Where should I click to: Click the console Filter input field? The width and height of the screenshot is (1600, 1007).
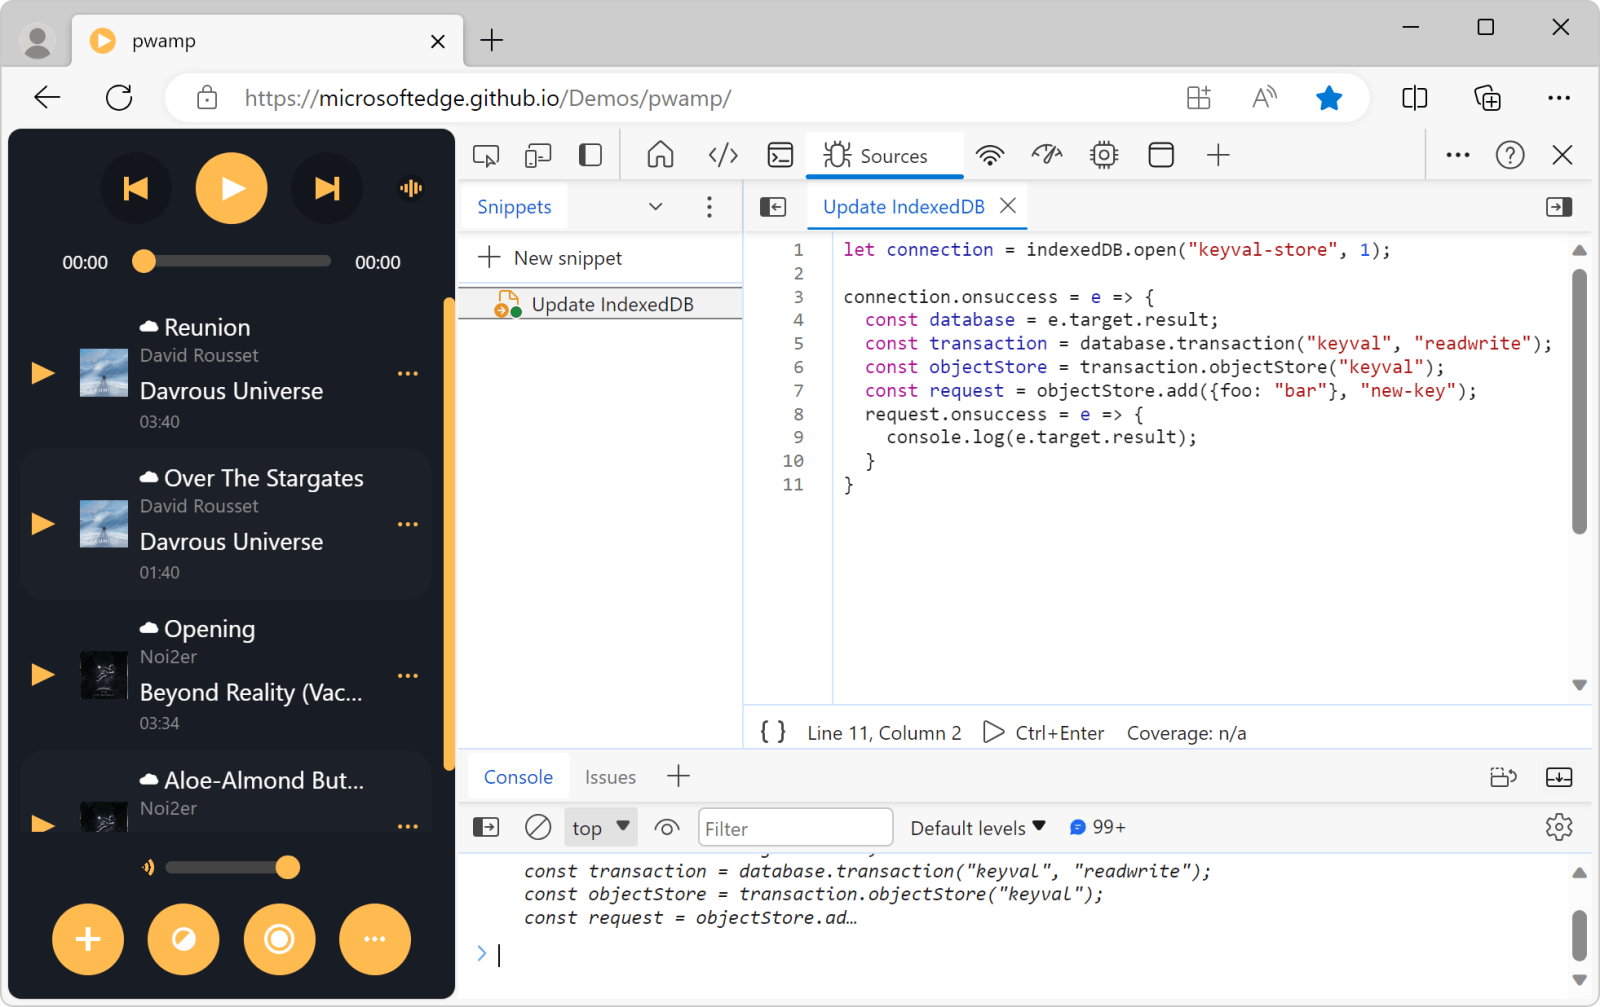click(x=795, y=827)
